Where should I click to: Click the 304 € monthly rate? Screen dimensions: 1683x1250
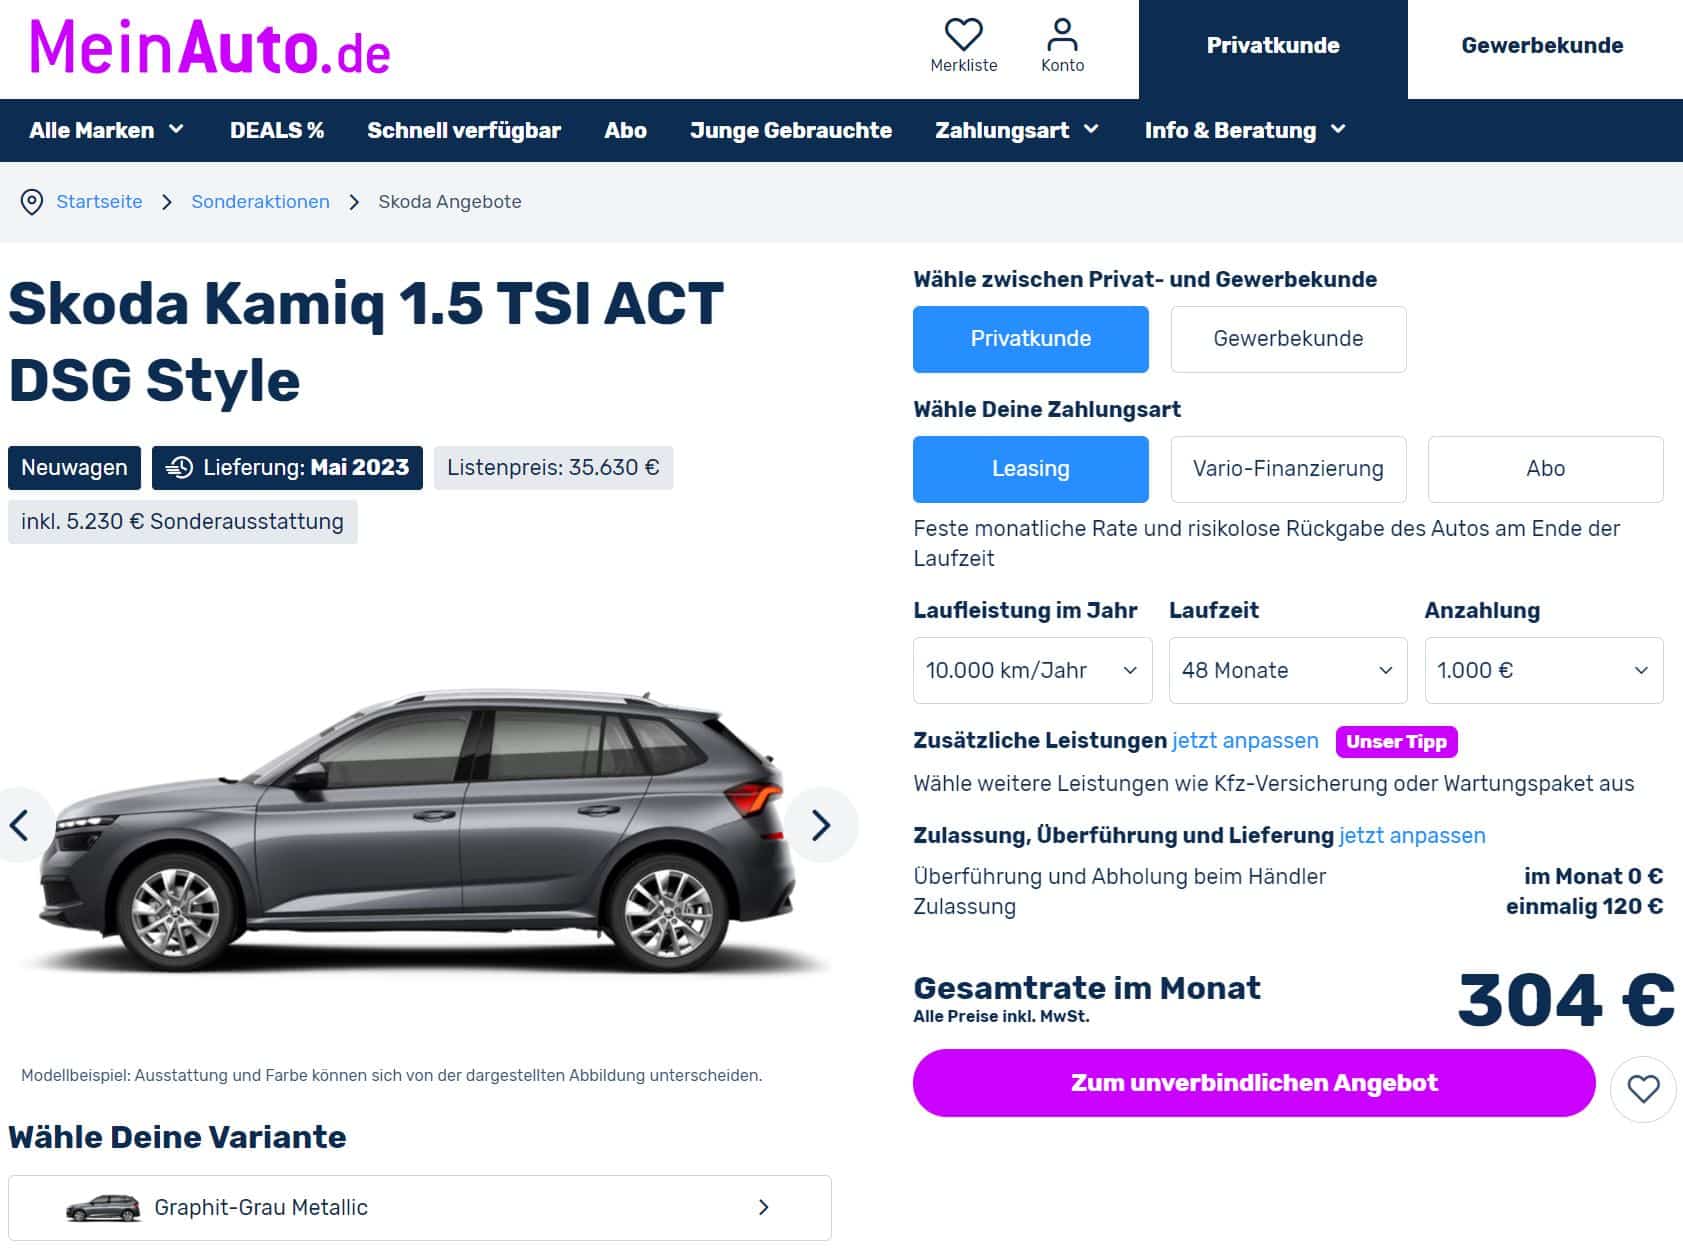[x=1565, y=1000]
